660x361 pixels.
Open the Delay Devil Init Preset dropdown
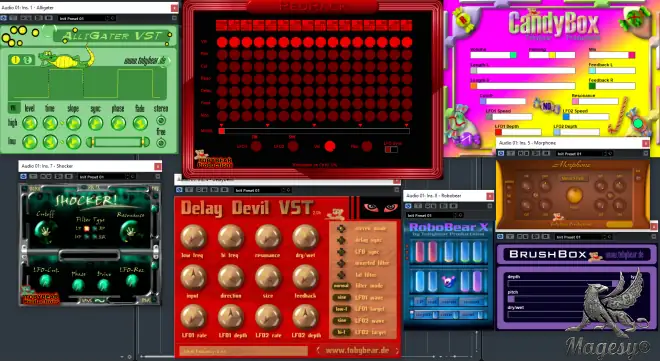(262, 191)
